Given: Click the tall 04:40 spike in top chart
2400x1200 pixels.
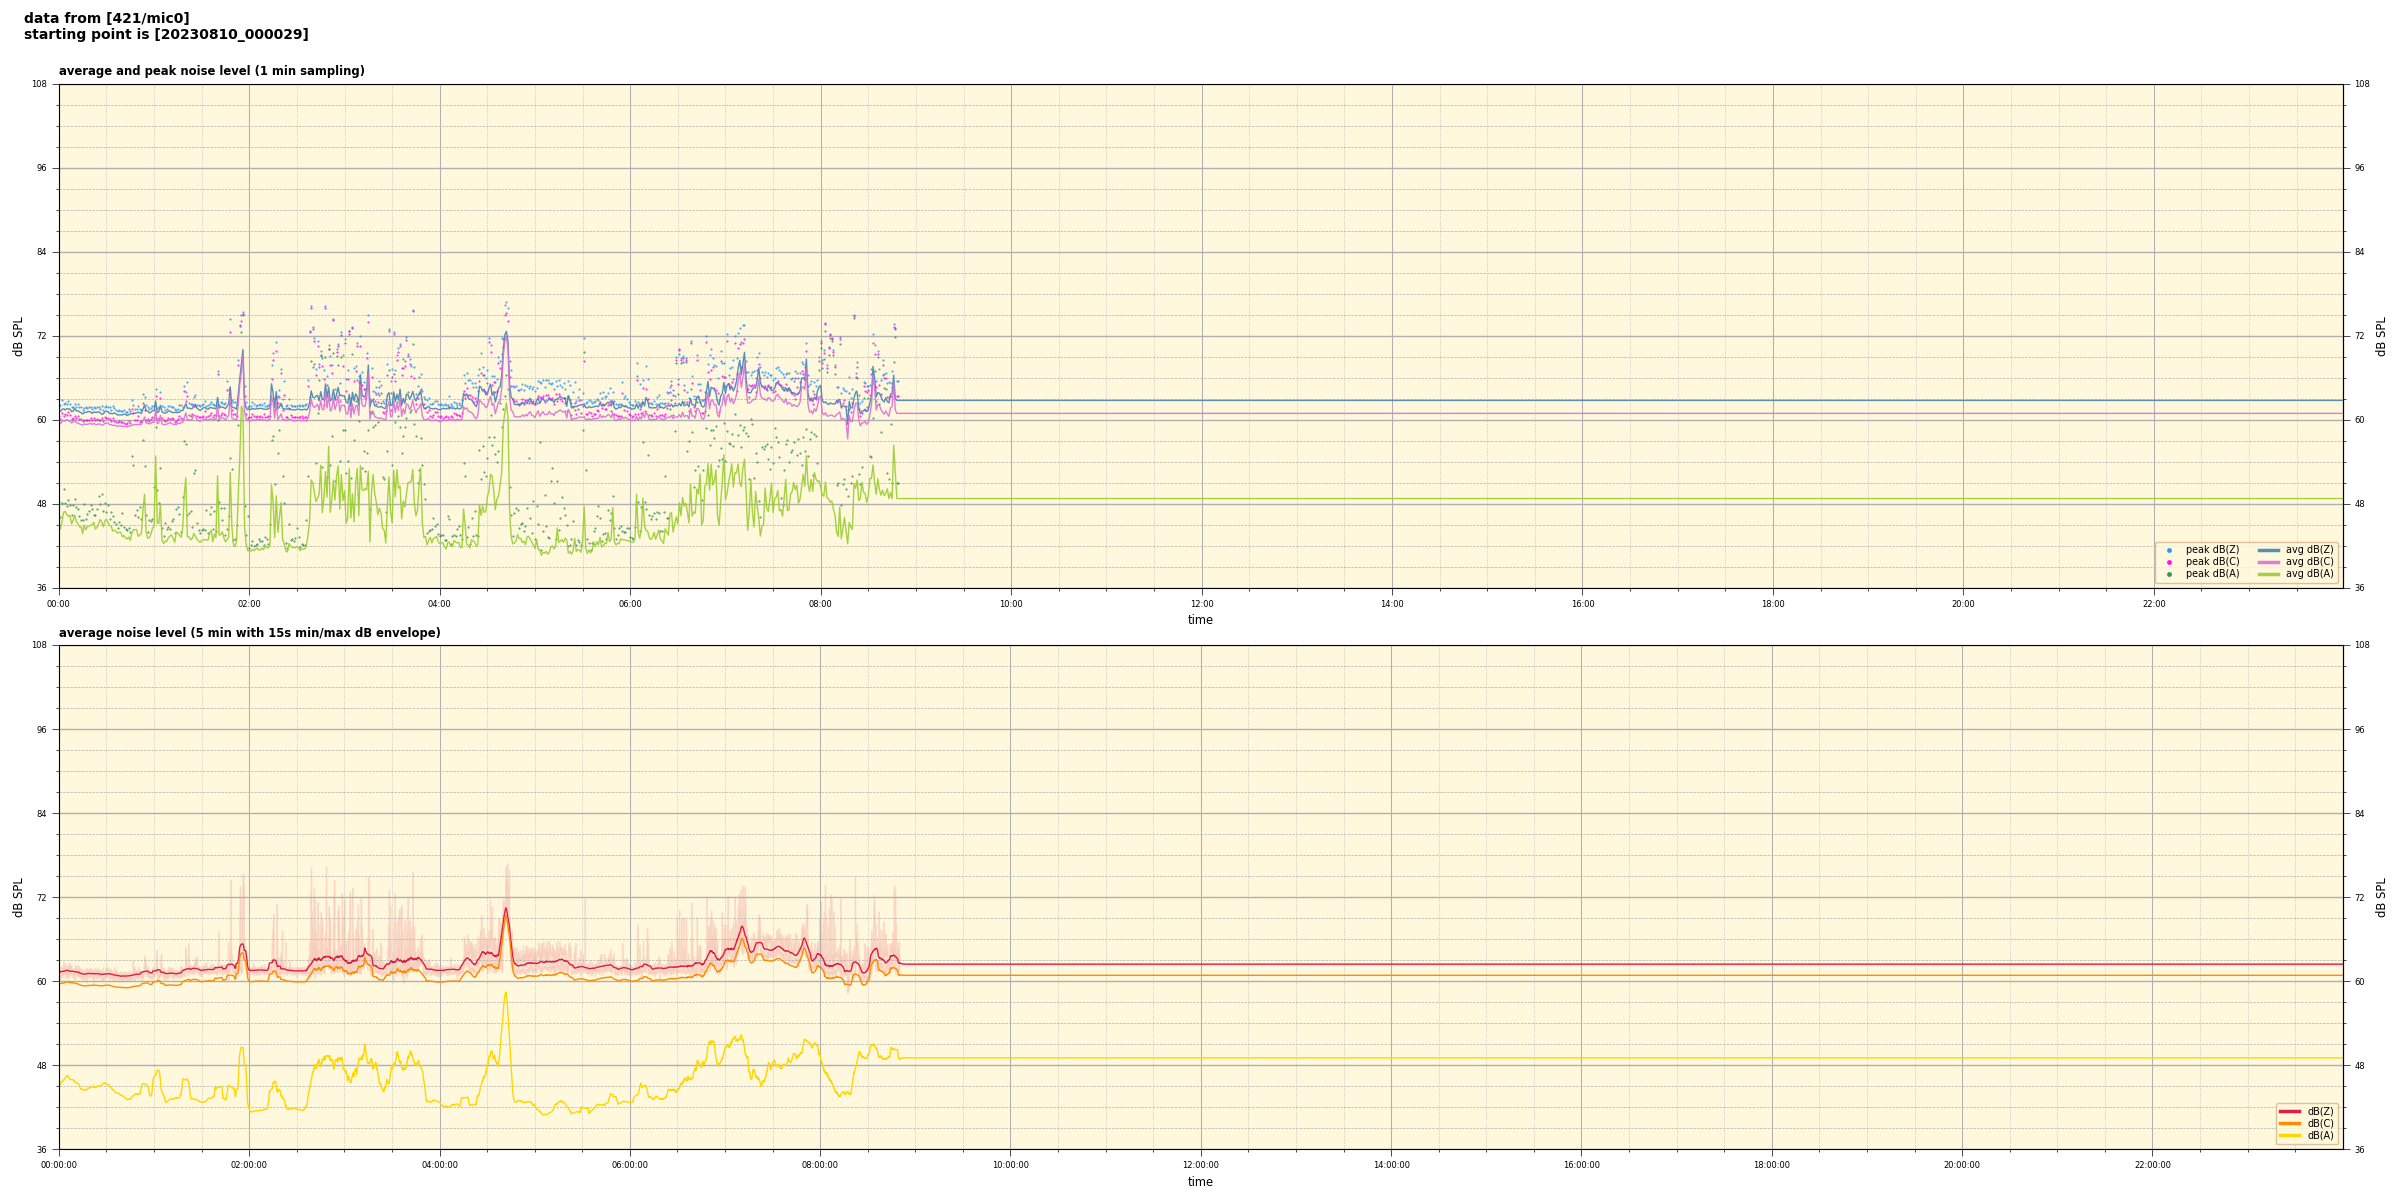Looking at the screenshot, I should click(506, 335).
